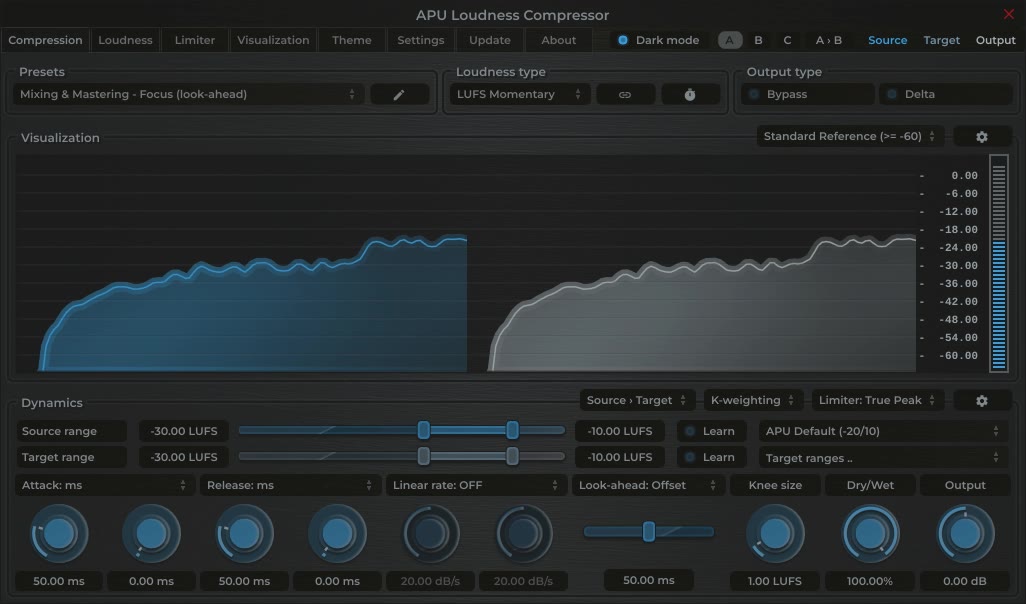Image resolution: width=1026 pixels, height=604 pixels.
Task: Click the Dry/Wet 100.00% knob
Action: 868,533
